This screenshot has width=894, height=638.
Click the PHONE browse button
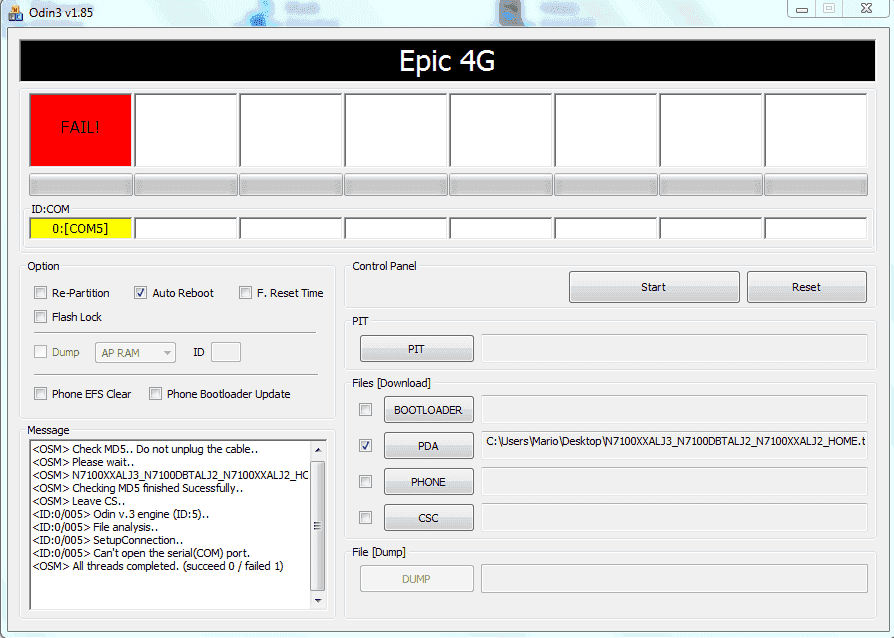pyautogui.click(x=429, y=482)
